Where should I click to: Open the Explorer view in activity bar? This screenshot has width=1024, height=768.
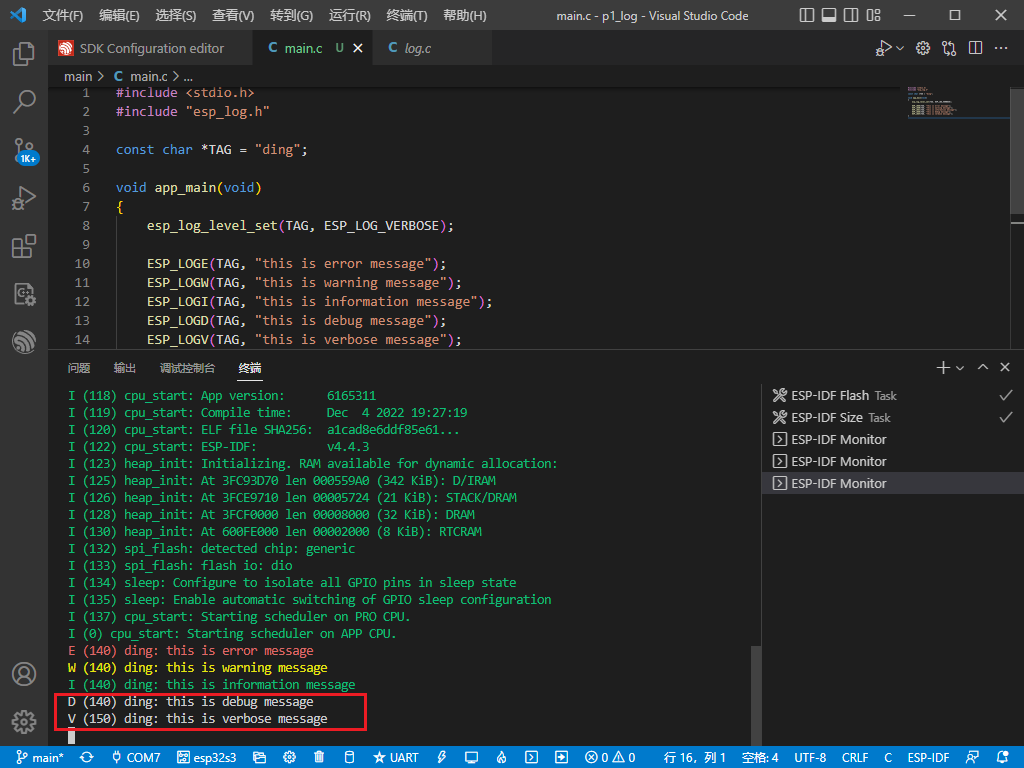(x=24, y=54)
